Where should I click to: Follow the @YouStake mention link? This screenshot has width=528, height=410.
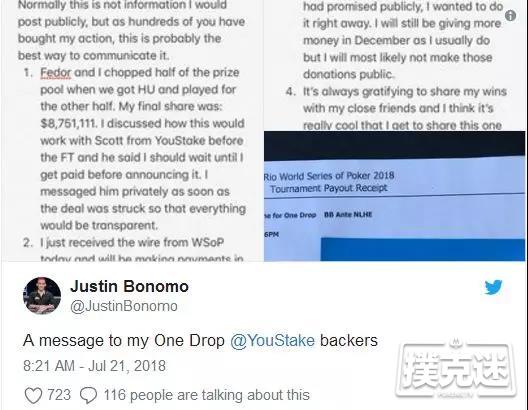click(273, 340)
